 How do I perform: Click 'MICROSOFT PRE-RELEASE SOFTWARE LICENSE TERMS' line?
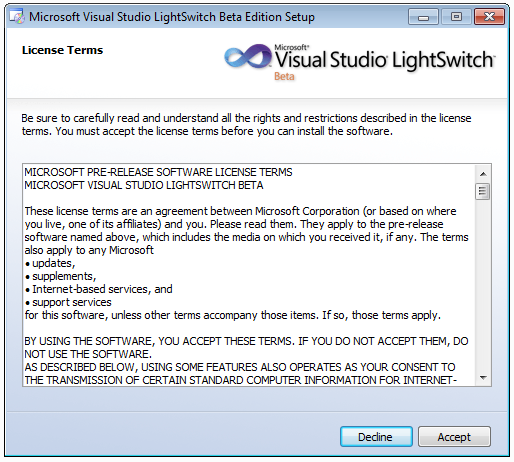coord(158,172)
